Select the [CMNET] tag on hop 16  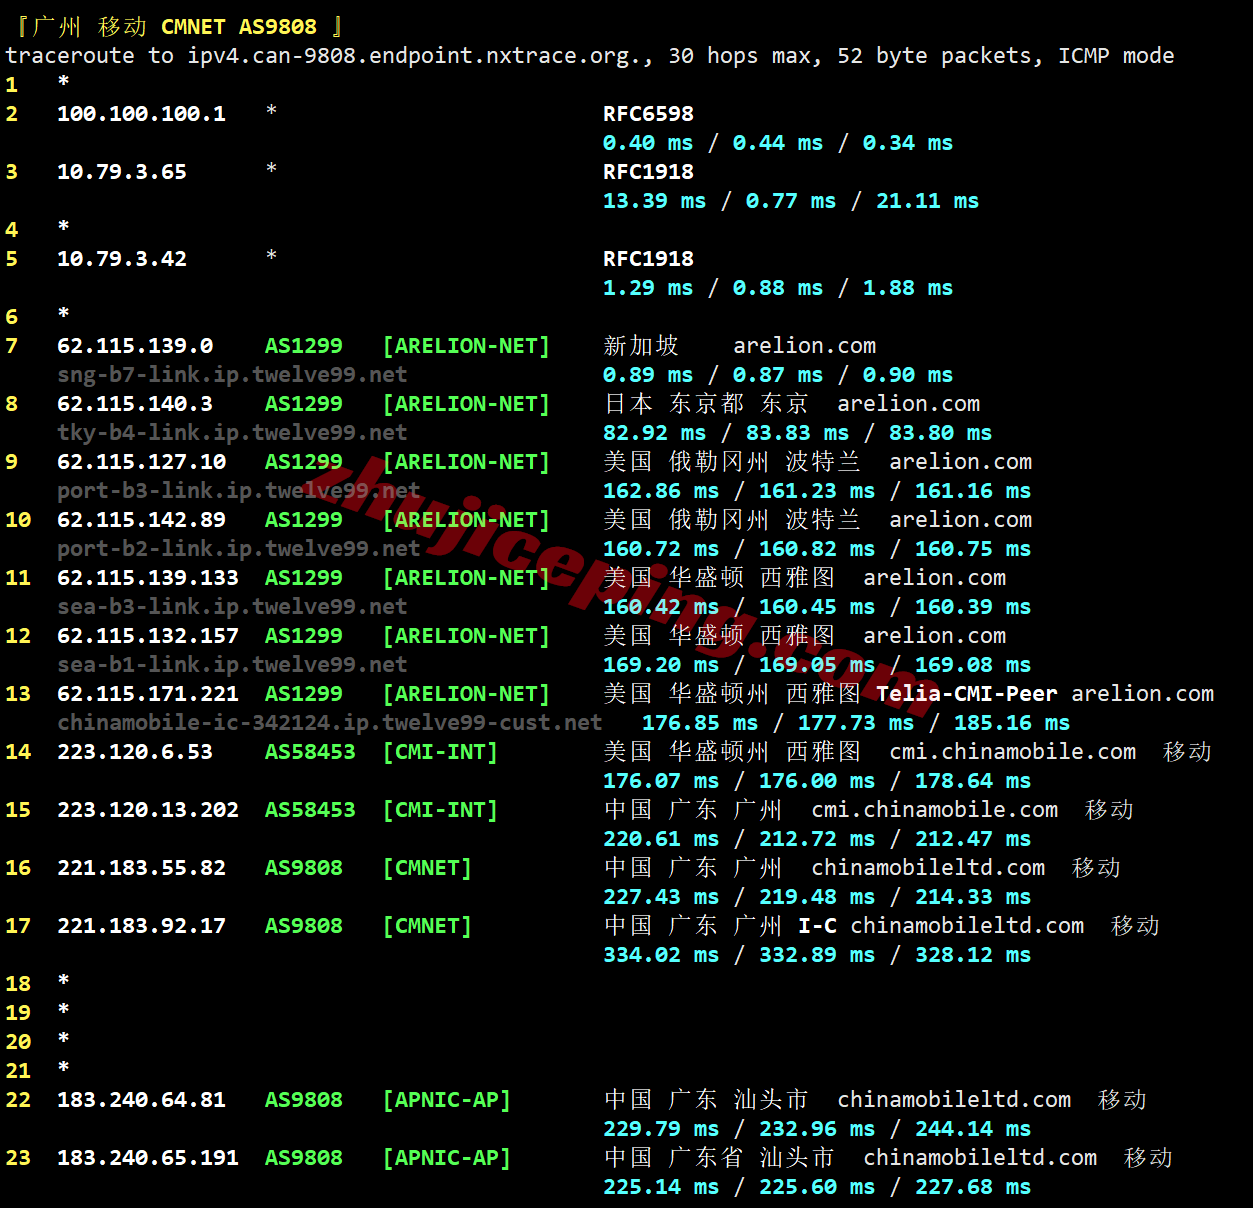tap(427, 868)
